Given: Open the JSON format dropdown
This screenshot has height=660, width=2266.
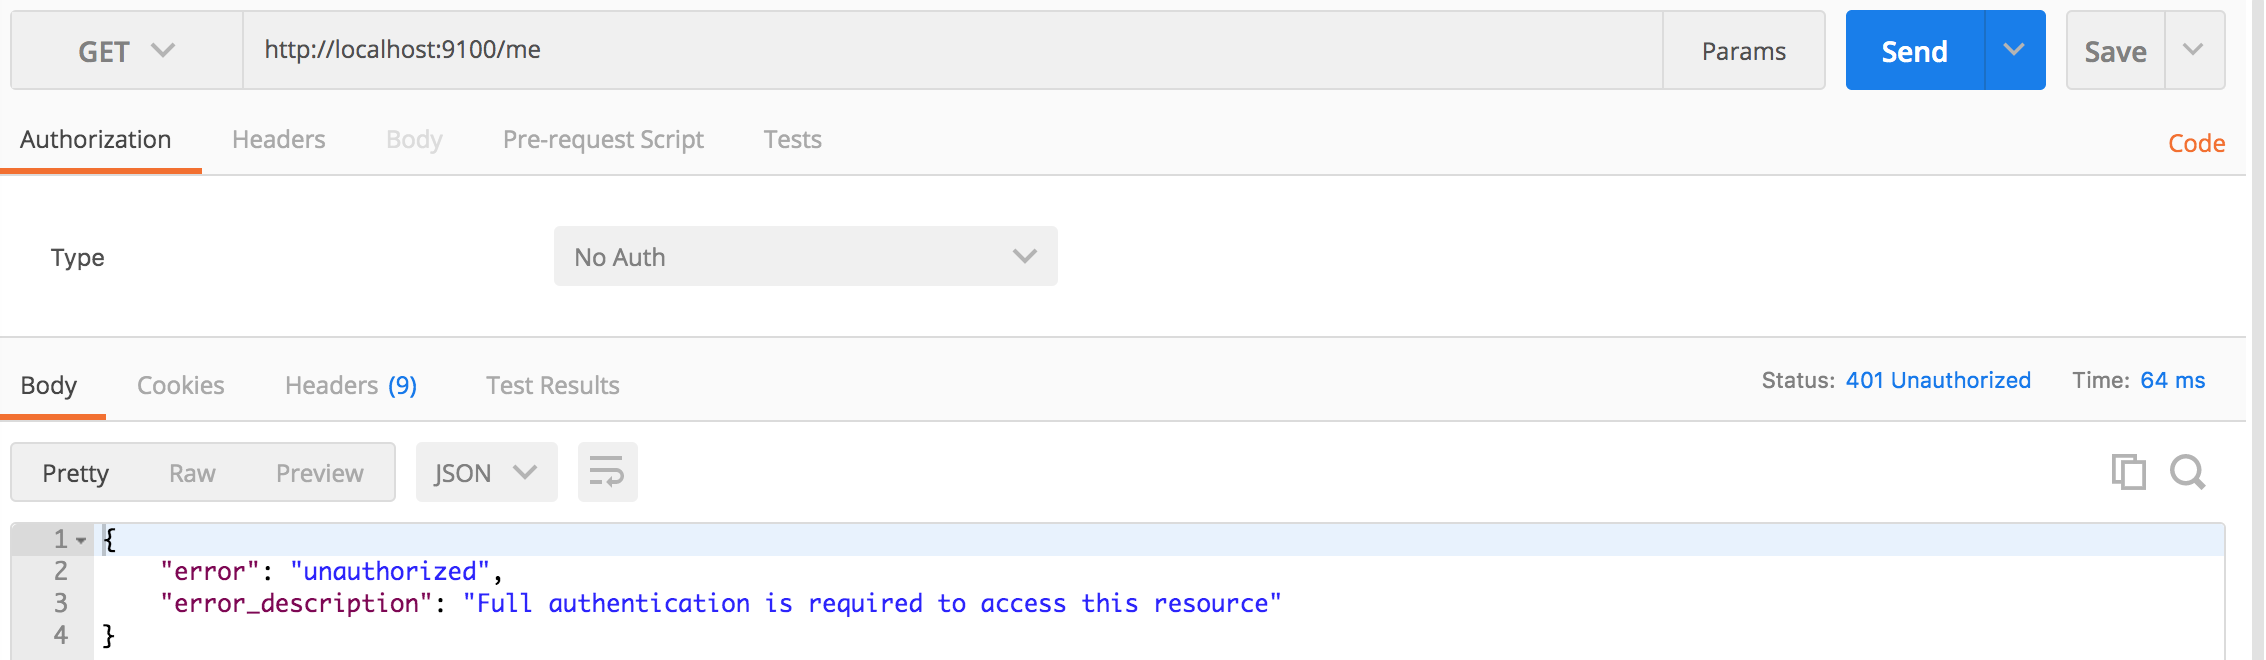Looking at the screenshot, I should [x=486, y=471].
